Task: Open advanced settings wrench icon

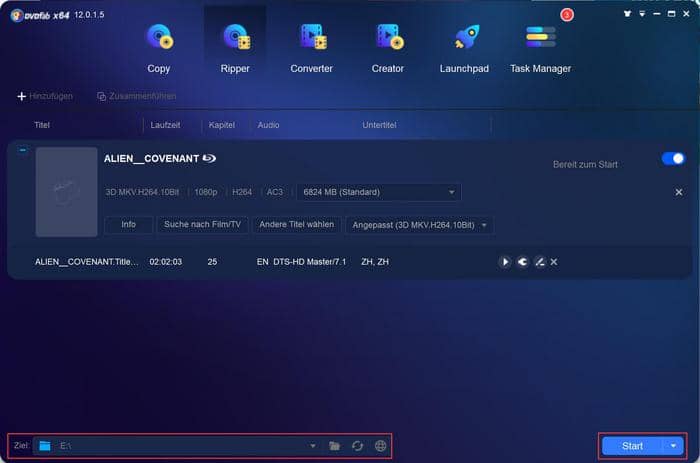Action: point(522,262)
